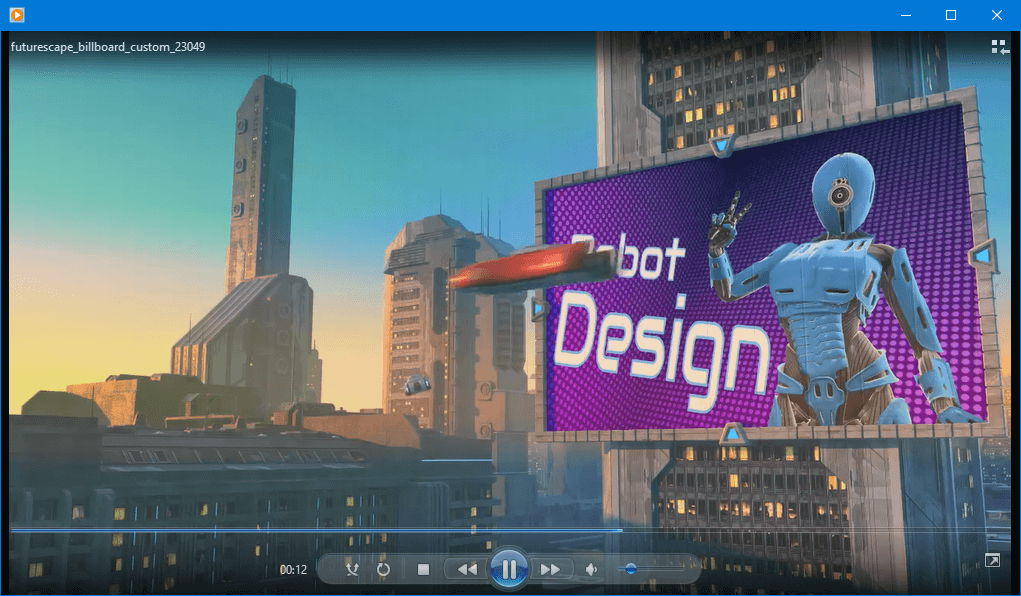Switch to Library view icon
This screenshot has width=1021, height=596.
1000,47
